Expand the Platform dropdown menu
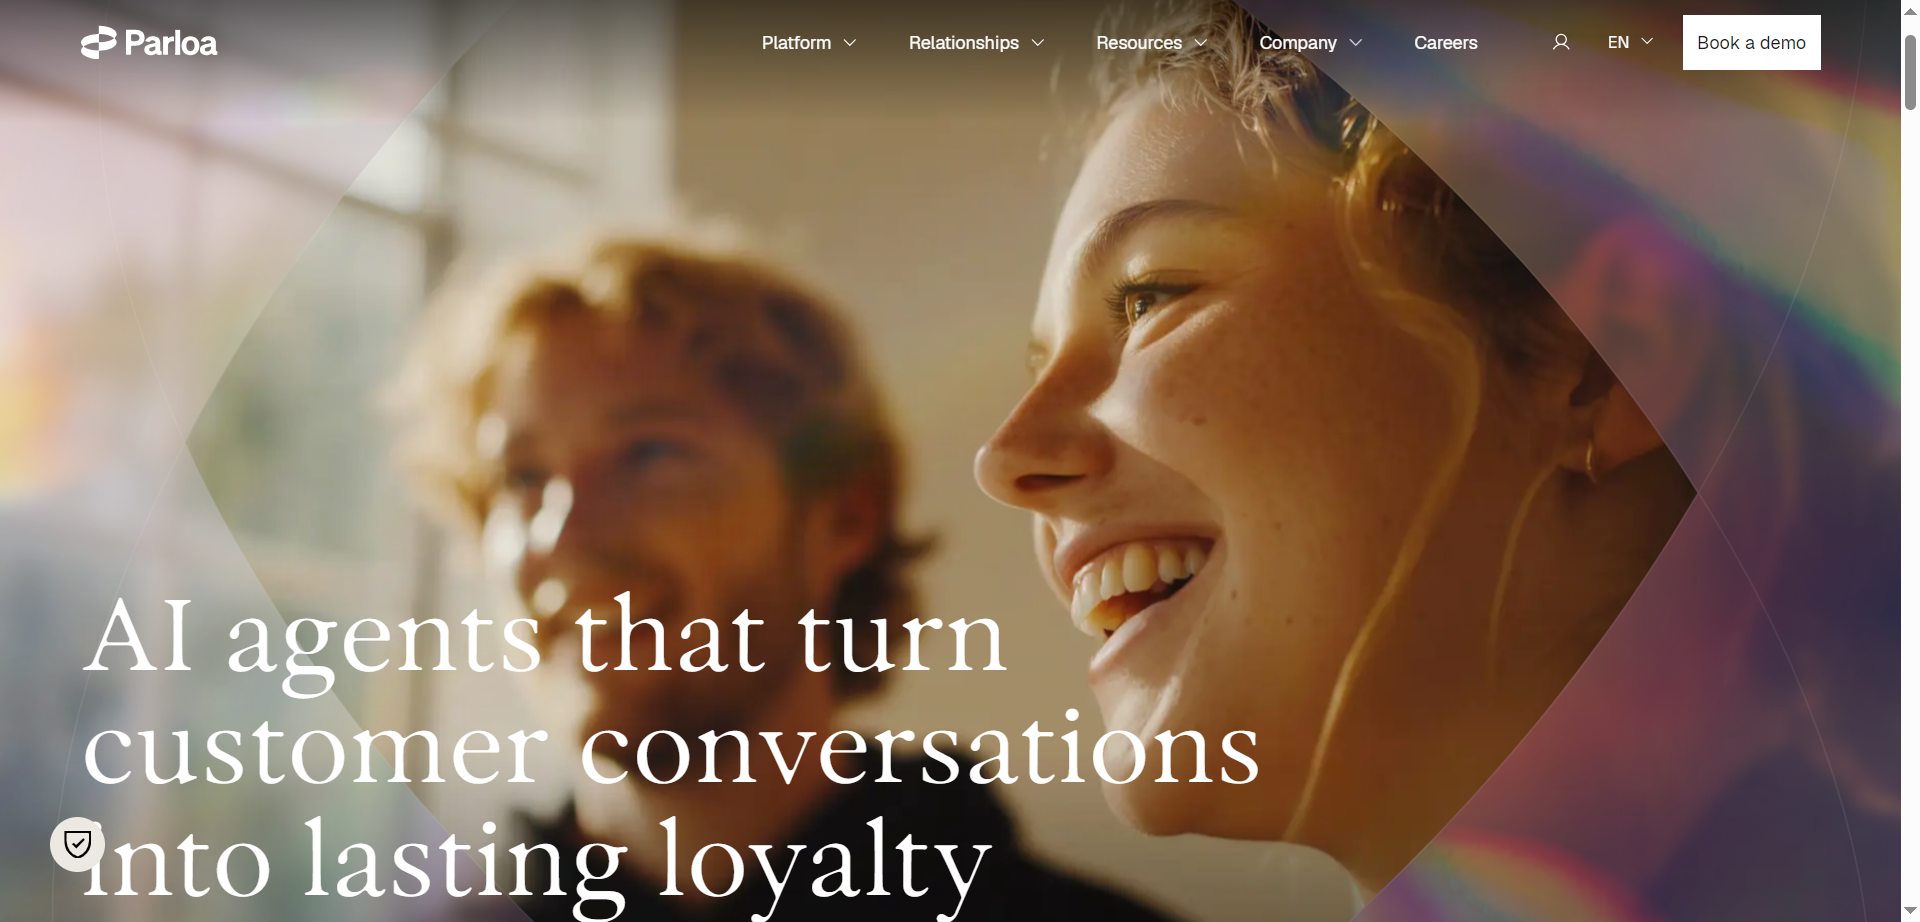 [809, 43]
